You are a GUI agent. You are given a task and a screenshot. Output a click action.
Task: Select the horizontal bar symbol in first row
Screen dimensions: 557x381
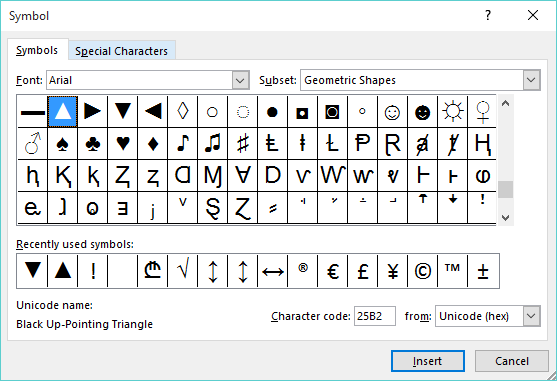point(32,112)
